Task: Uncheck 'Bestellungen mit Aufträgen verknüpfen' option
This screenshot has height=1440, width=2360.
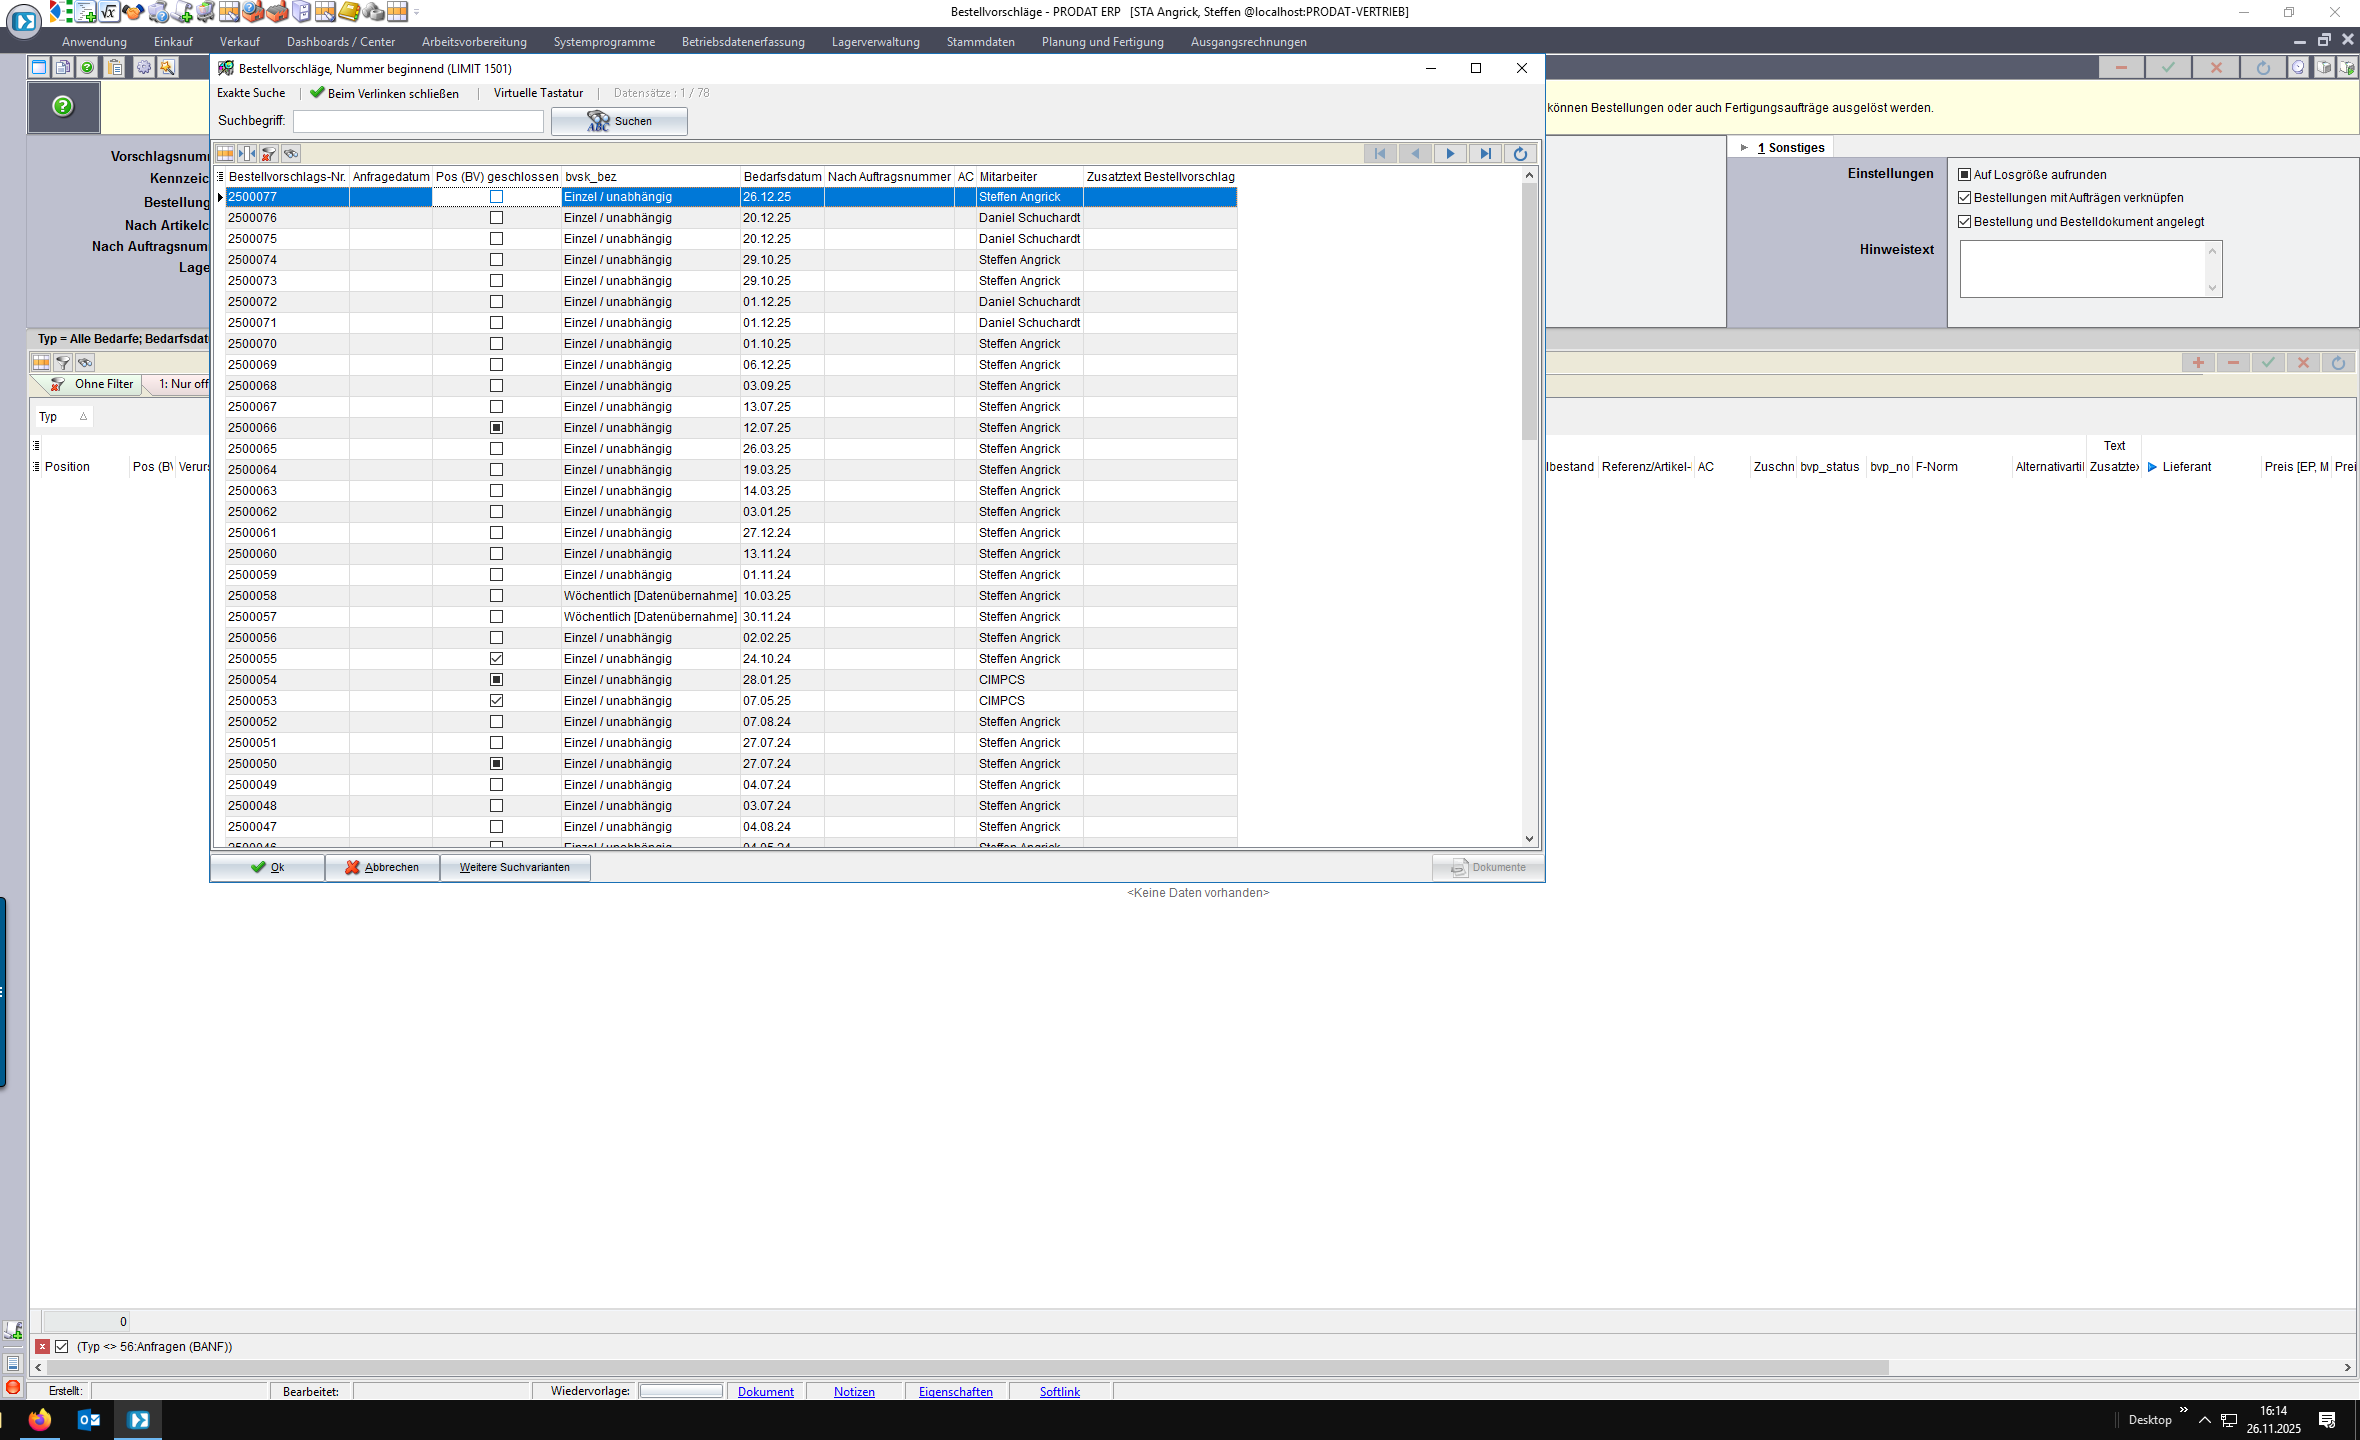Action: 1965,198
